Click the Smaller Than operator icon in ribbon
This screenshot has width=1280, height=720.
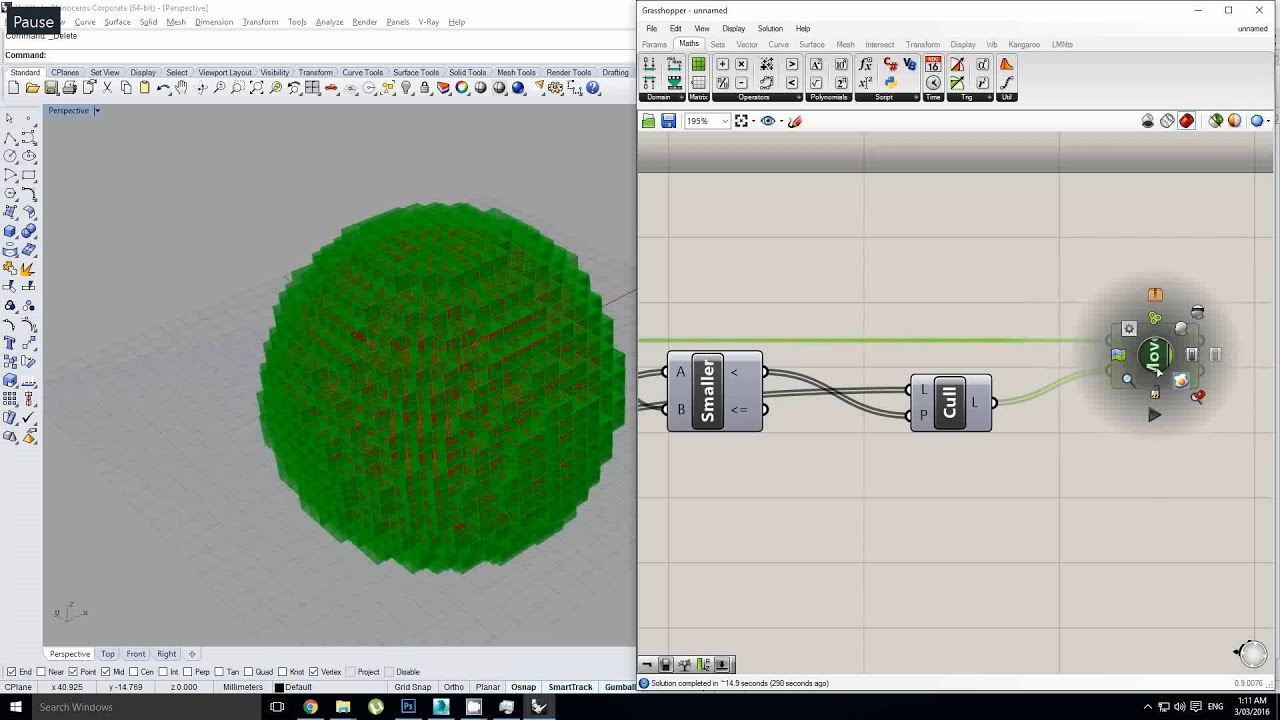(x=791, y=83)
